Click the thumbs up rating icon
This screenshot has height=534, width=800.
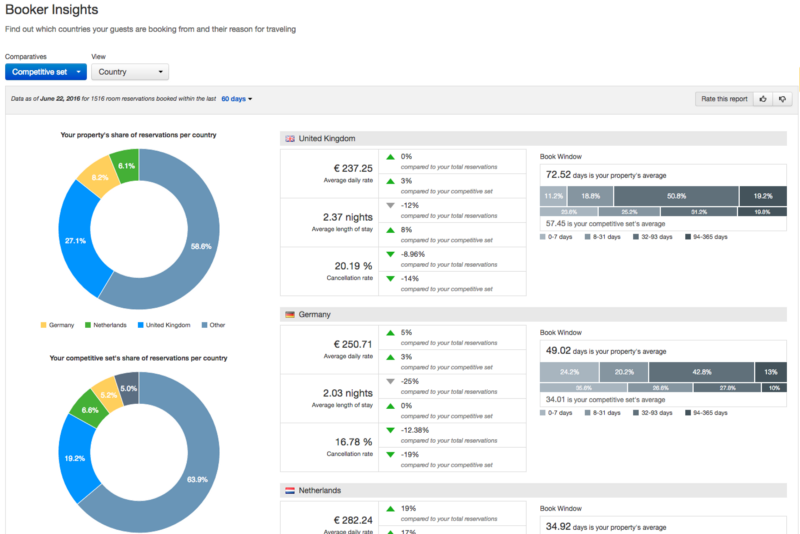point(763,99)
